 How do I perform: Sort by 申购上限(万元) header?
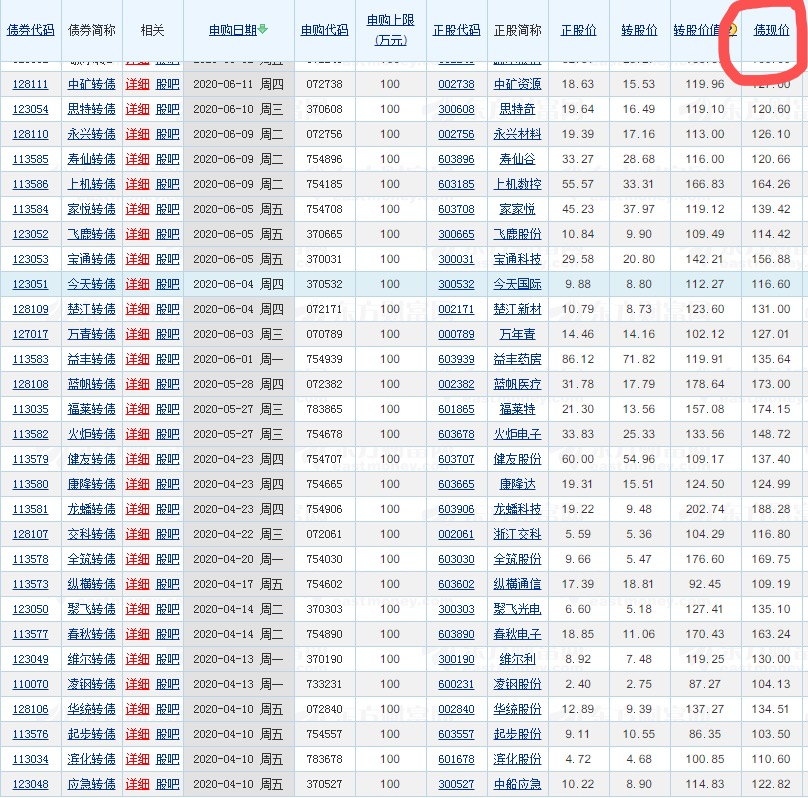tap(391, 30)
